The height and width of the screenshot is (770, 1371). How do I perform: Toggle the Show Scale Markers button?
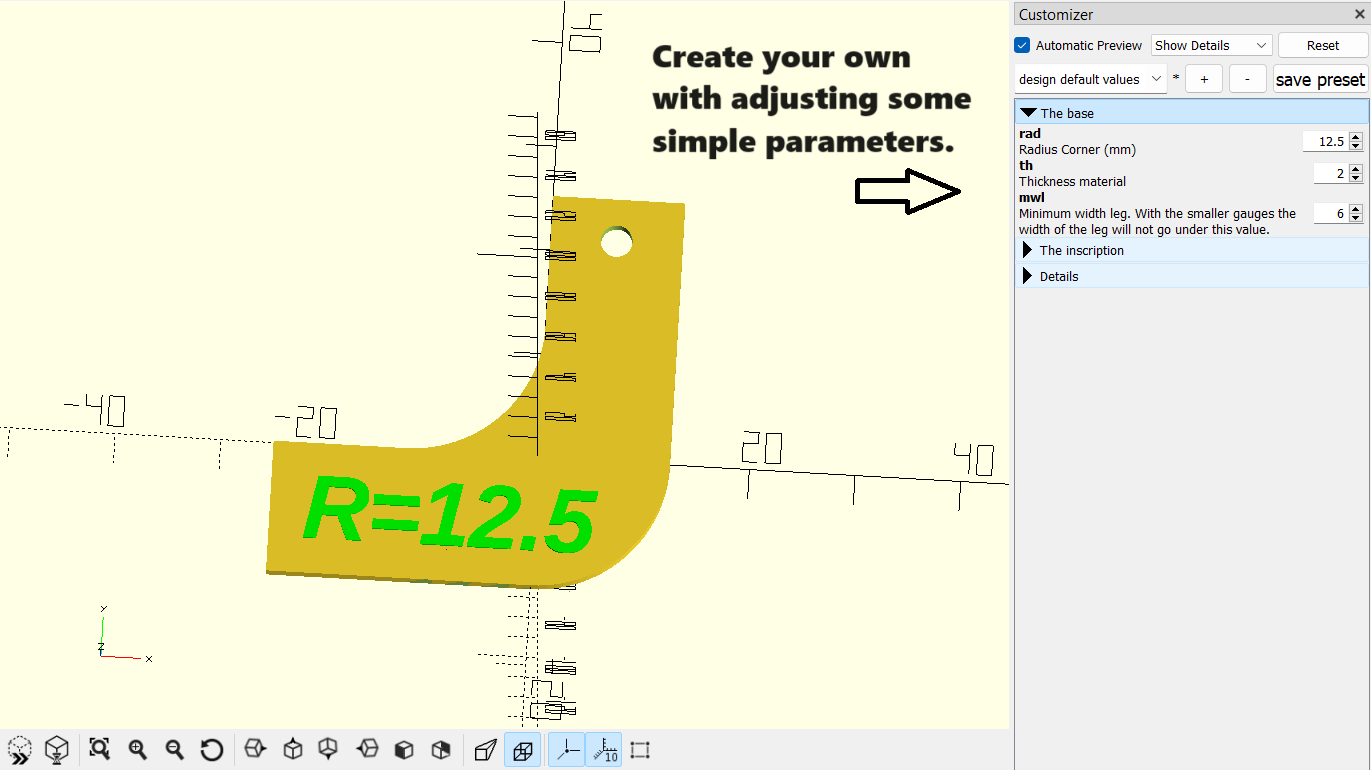tap(604, 749)
